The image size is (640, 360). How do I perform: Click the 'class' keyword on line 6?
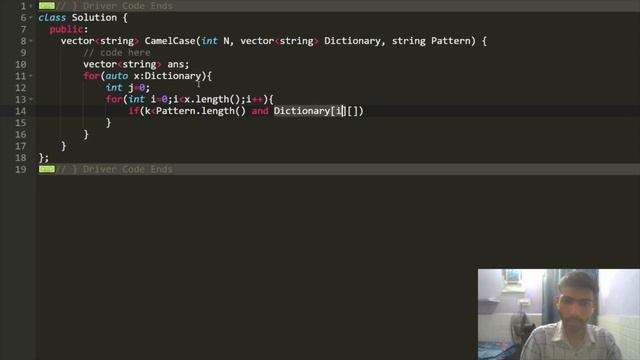coord(52,18)
